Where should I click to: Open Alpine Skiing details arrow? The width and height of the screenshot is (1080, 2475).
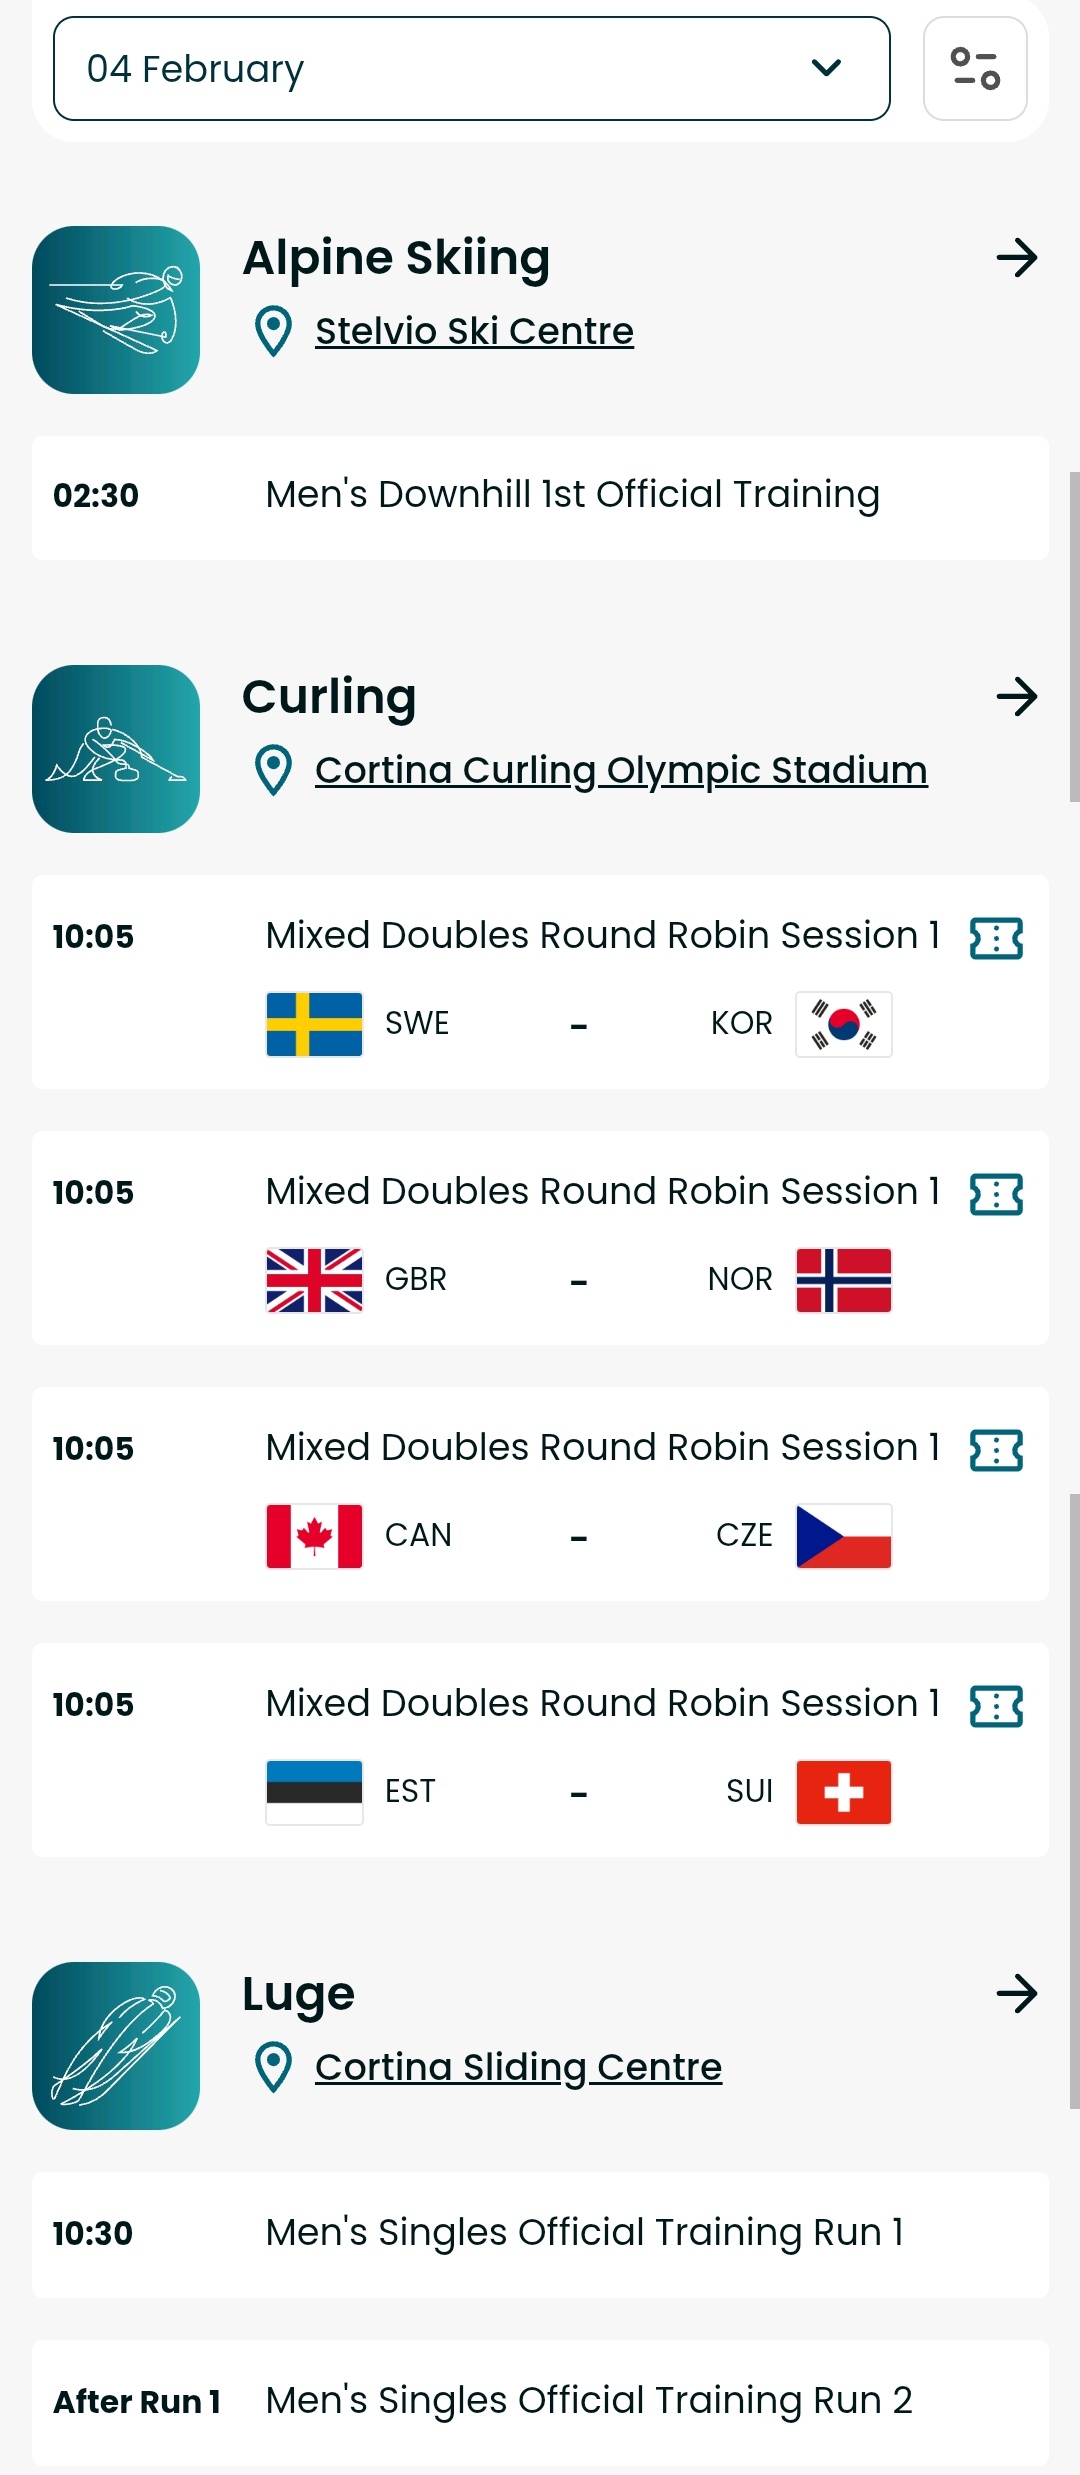1016,258
